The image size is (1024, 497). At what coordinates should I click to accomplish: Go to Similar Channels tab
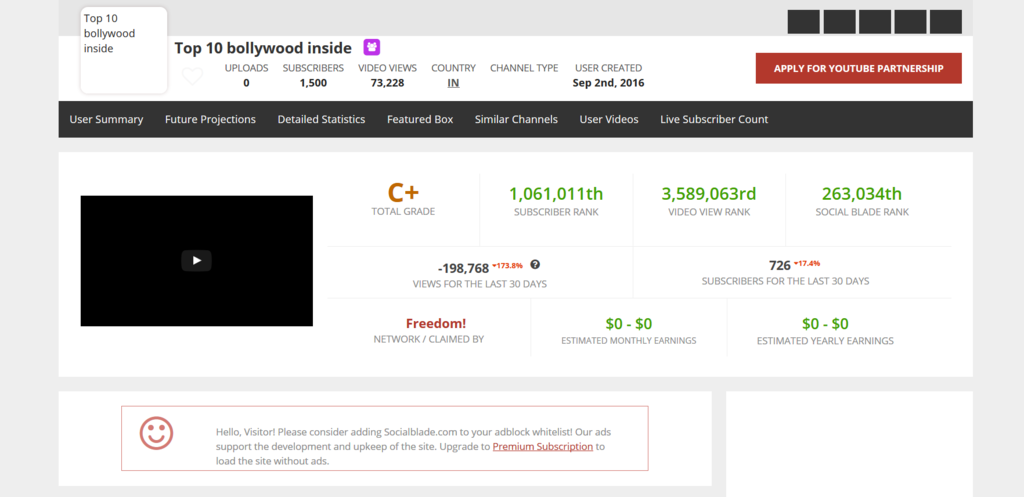click(x=516, y=120)
